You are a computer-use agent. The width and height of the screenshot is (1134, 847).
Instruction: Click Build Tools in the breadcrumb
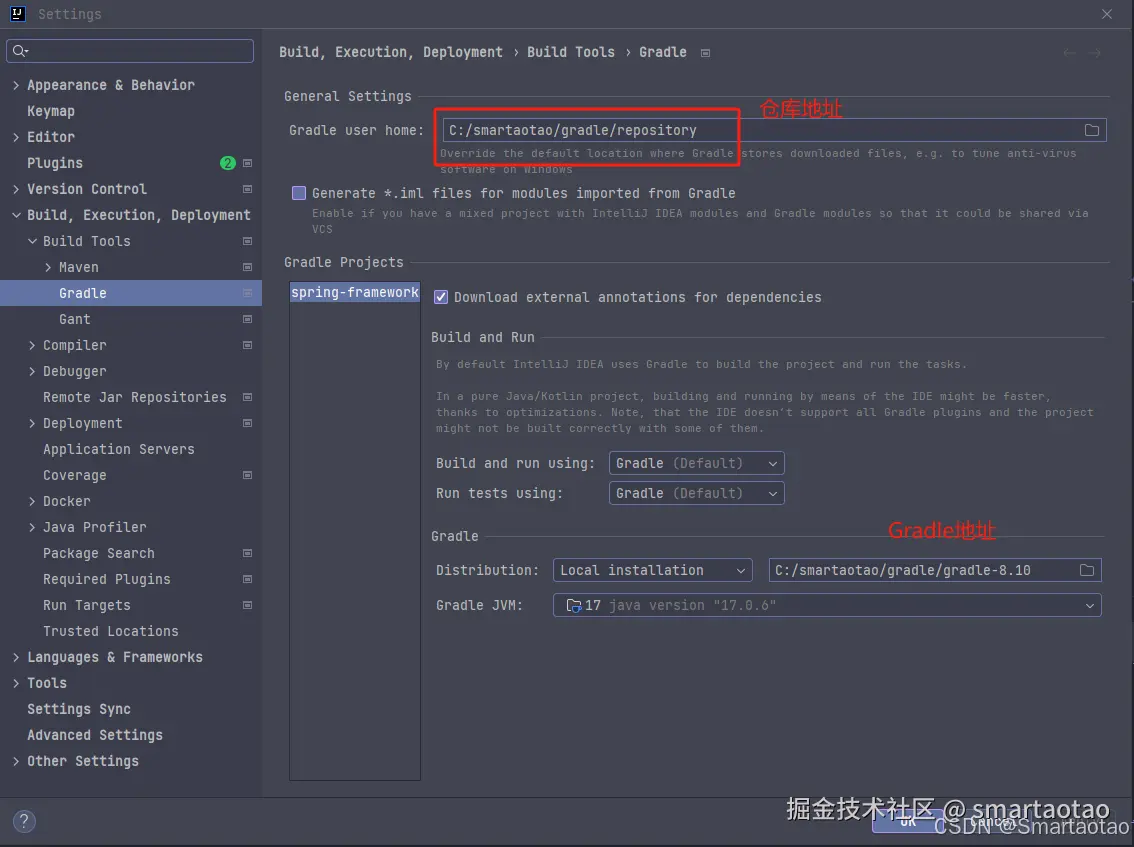pos(571,53)
